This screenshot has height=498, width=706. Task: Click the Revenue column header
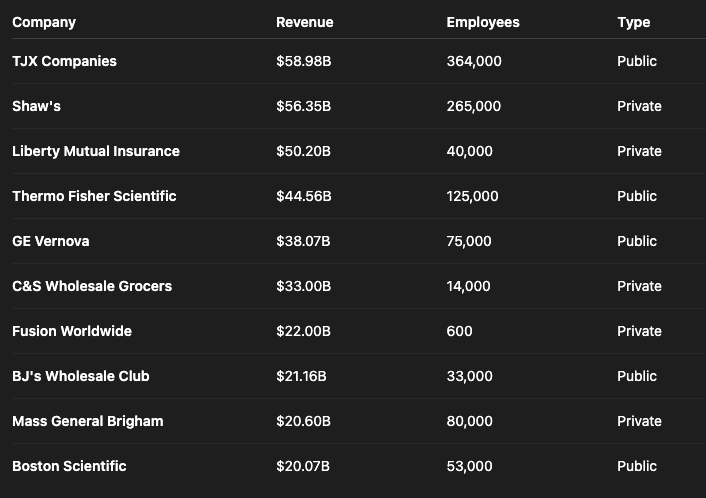coord(305,22)
